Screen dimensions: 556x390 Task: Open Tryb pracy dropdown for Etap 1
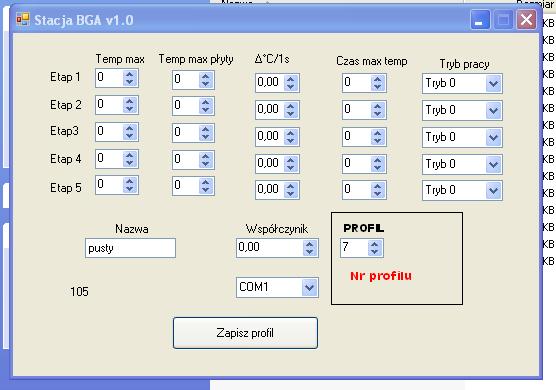pyautogui.click(x=493, y=84)
